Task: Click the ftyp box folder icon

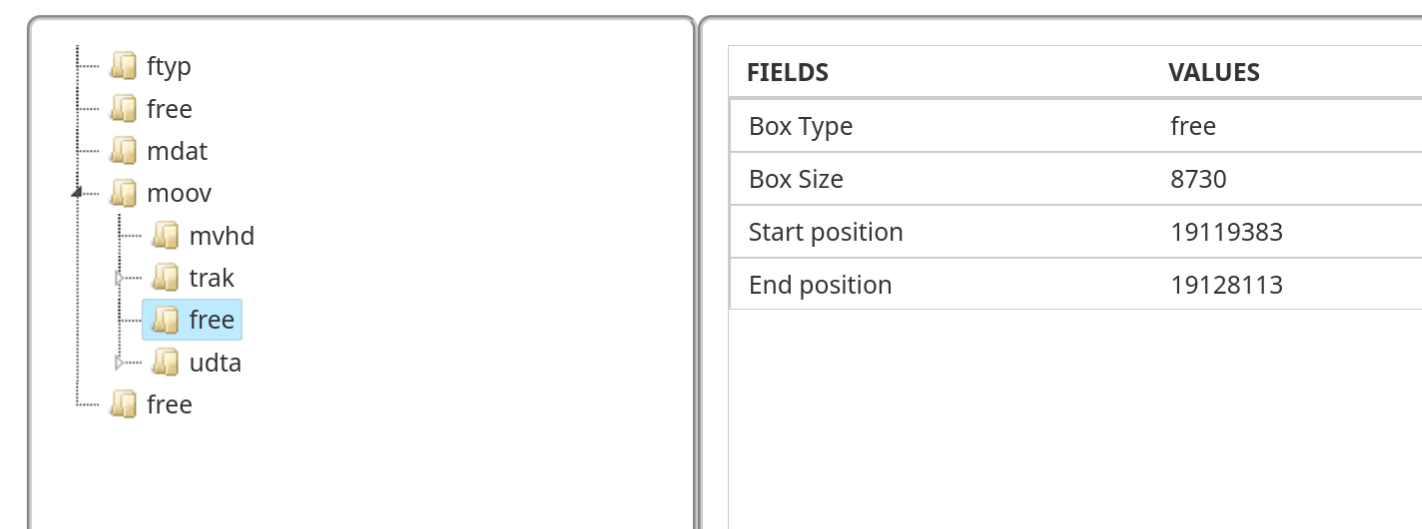Action: [123, 67]
